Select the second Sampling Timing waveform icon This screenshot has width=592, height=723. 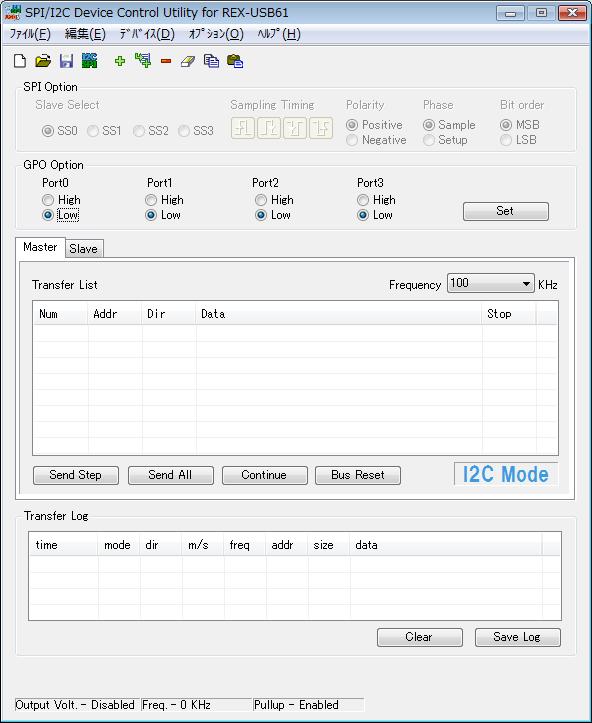point(269,128)
